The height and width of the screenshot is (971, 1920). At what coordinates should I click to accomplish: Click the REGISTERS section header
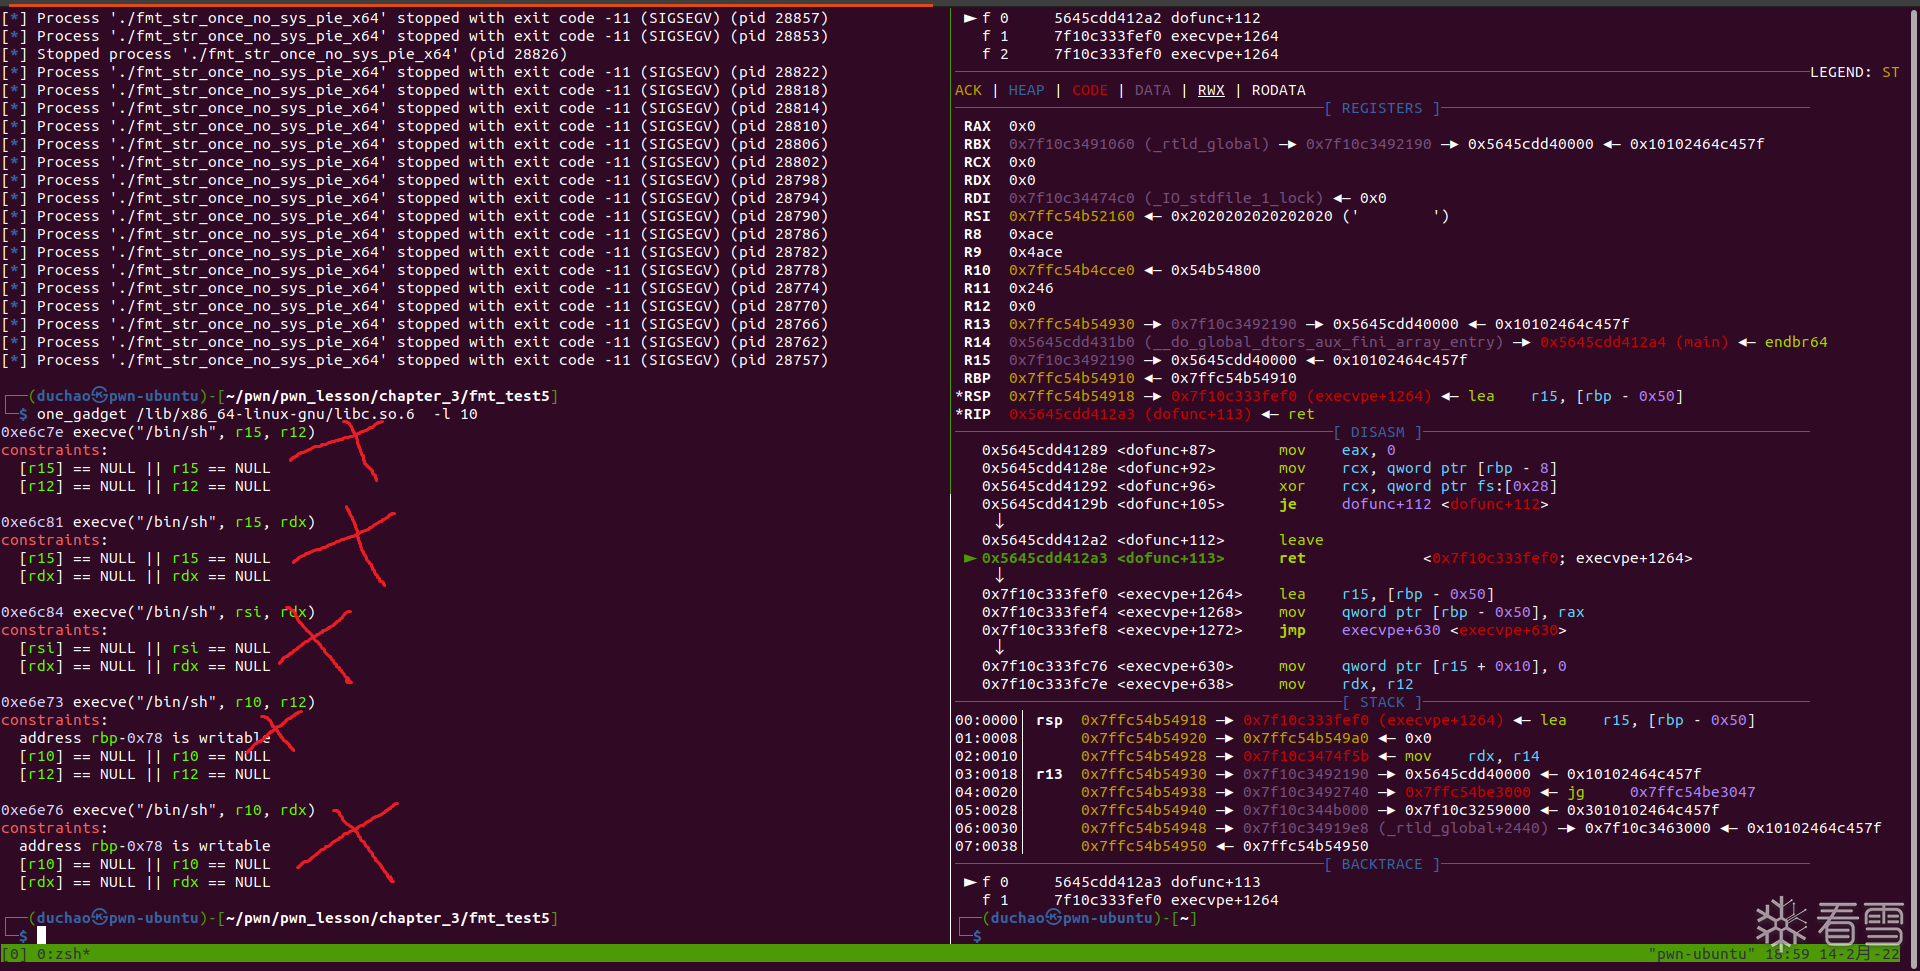pyautogui.click(x=1382, y=108)
